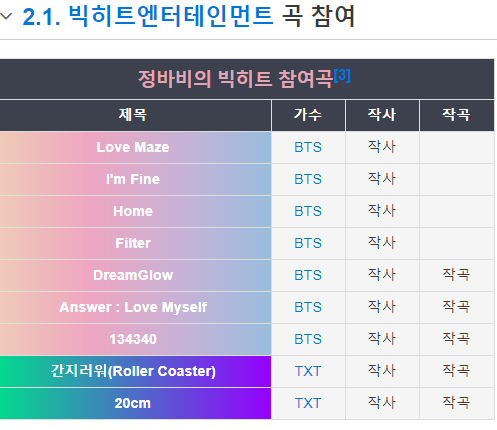
Task: Select the 간지러워(Roller Coaster) title cell
Action: coord(135,371)
